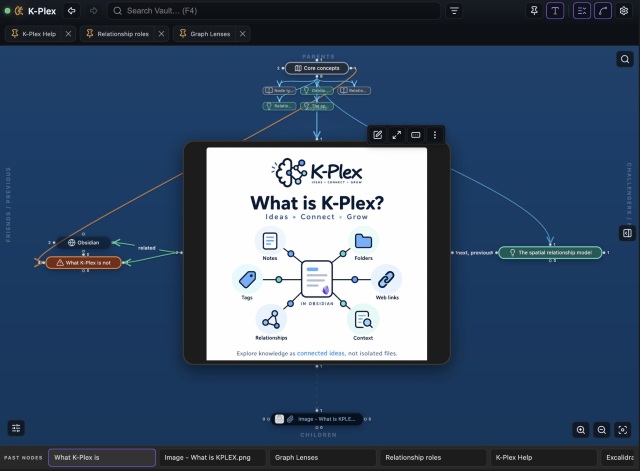Focus the Search Vault field

[274, 11]
